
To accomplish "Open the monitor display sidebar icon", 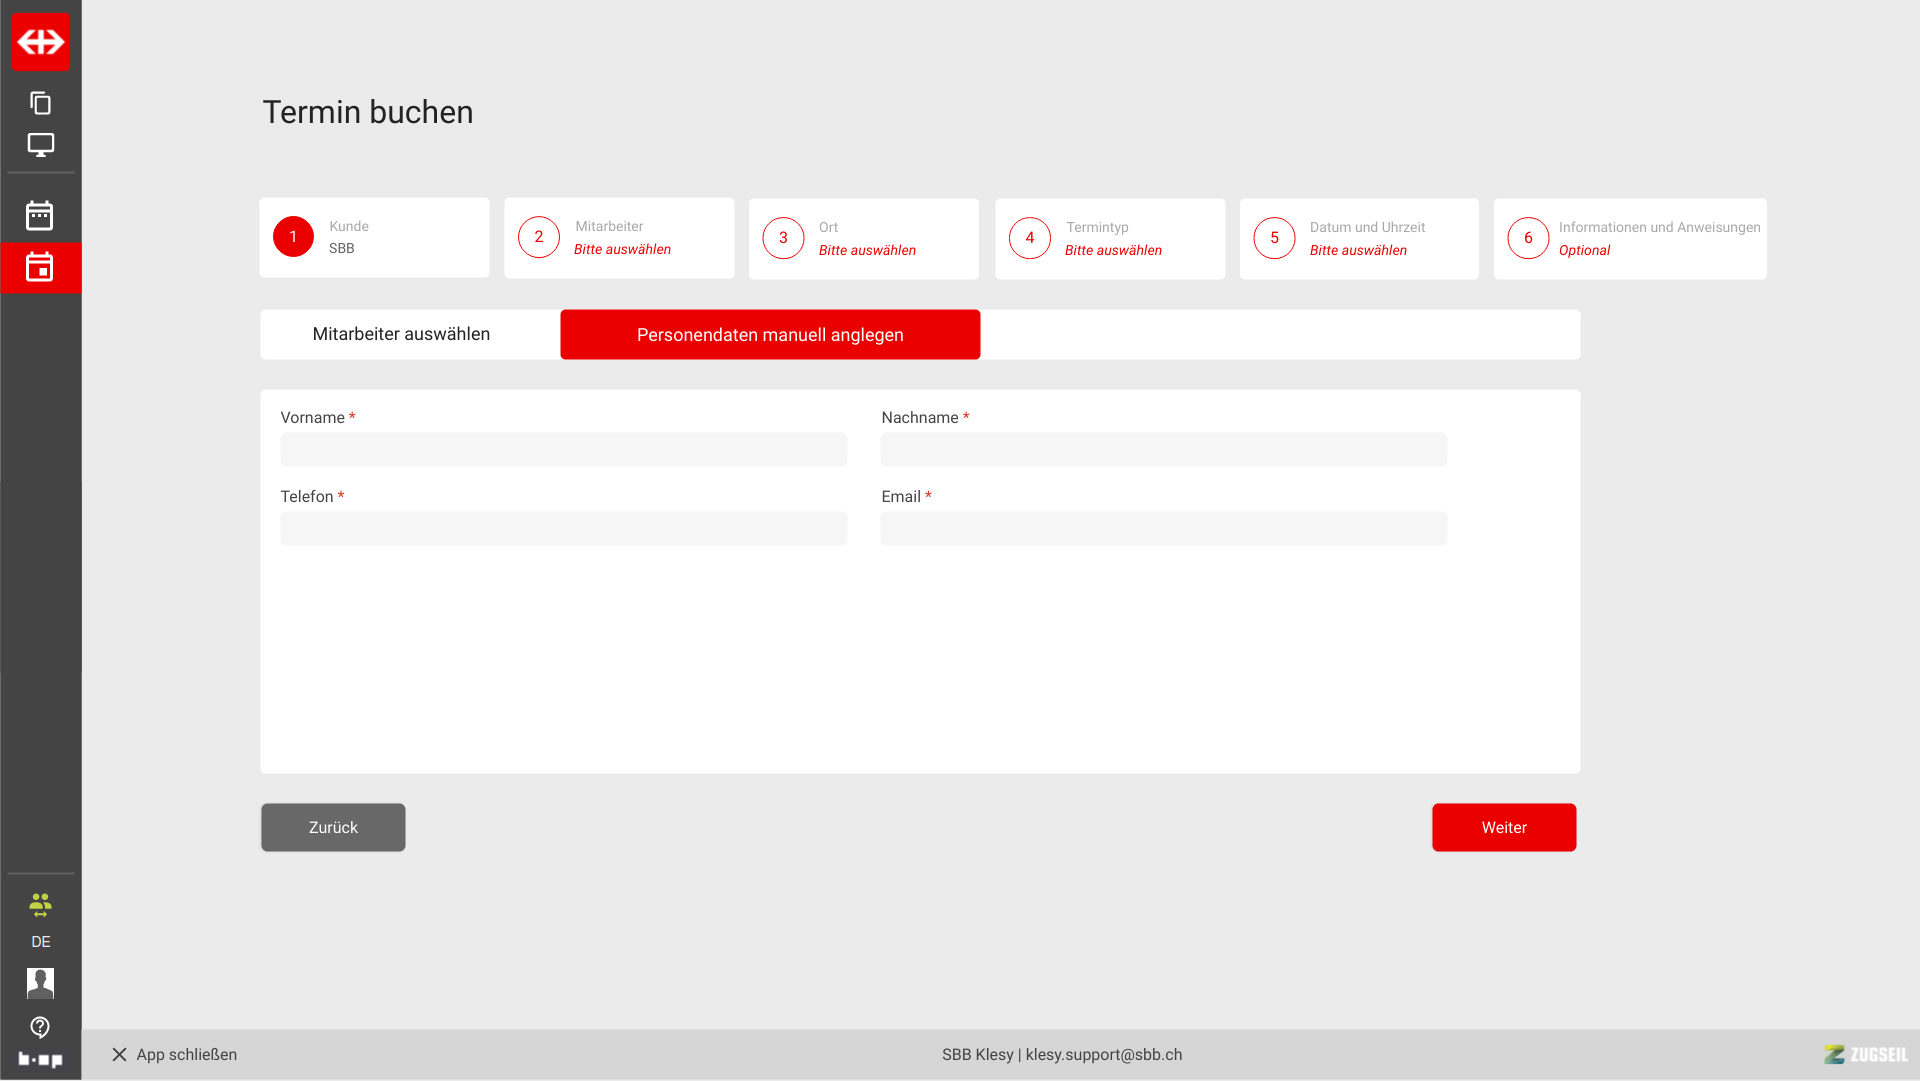I will 40,145.
